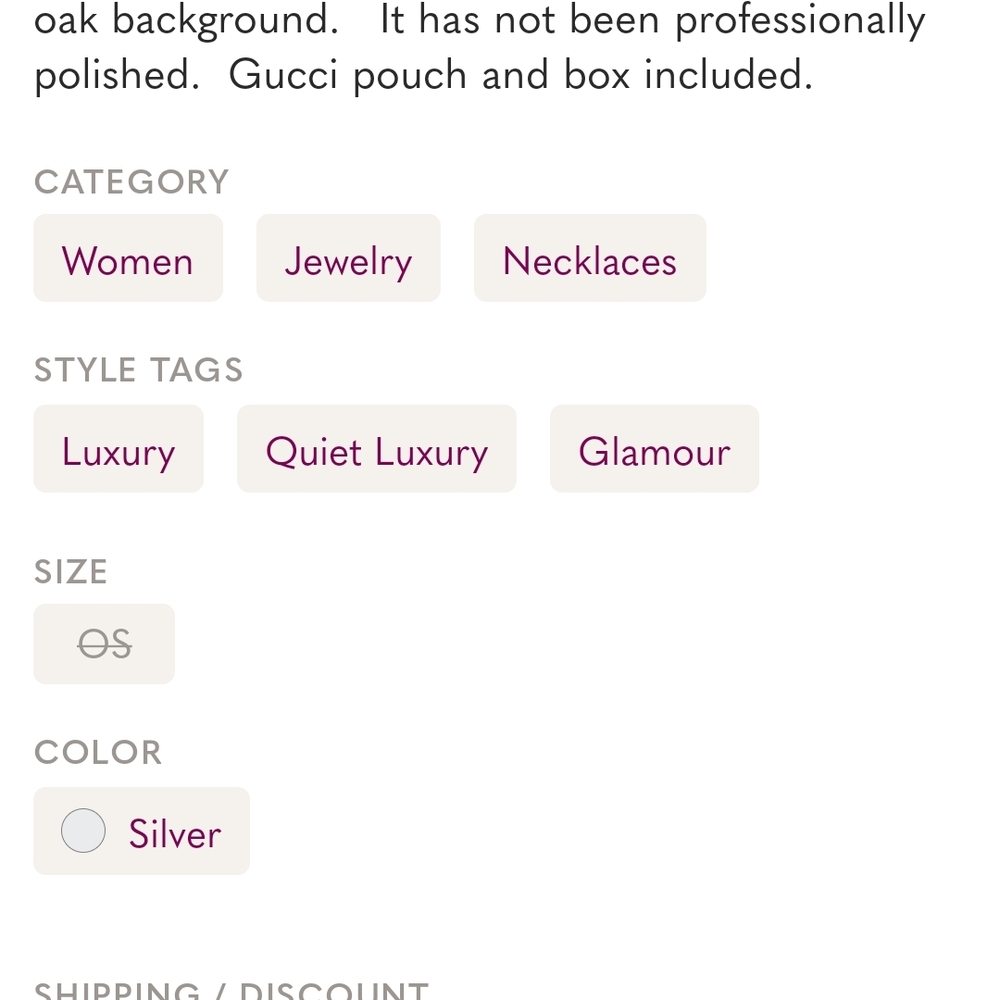
Task: Click the Glamour style tag
Action: click(654, 448)
